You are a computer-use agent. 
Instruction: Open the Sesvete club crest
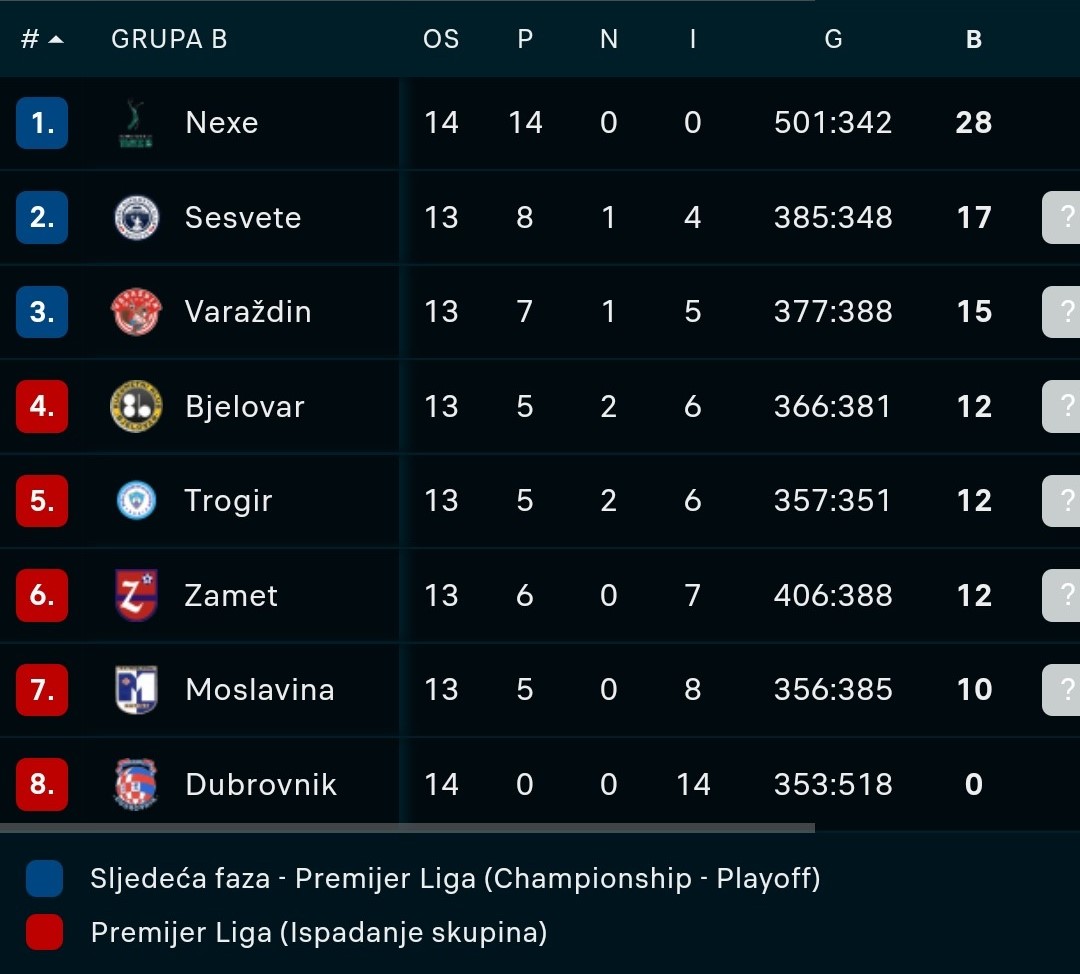[136, 218]
